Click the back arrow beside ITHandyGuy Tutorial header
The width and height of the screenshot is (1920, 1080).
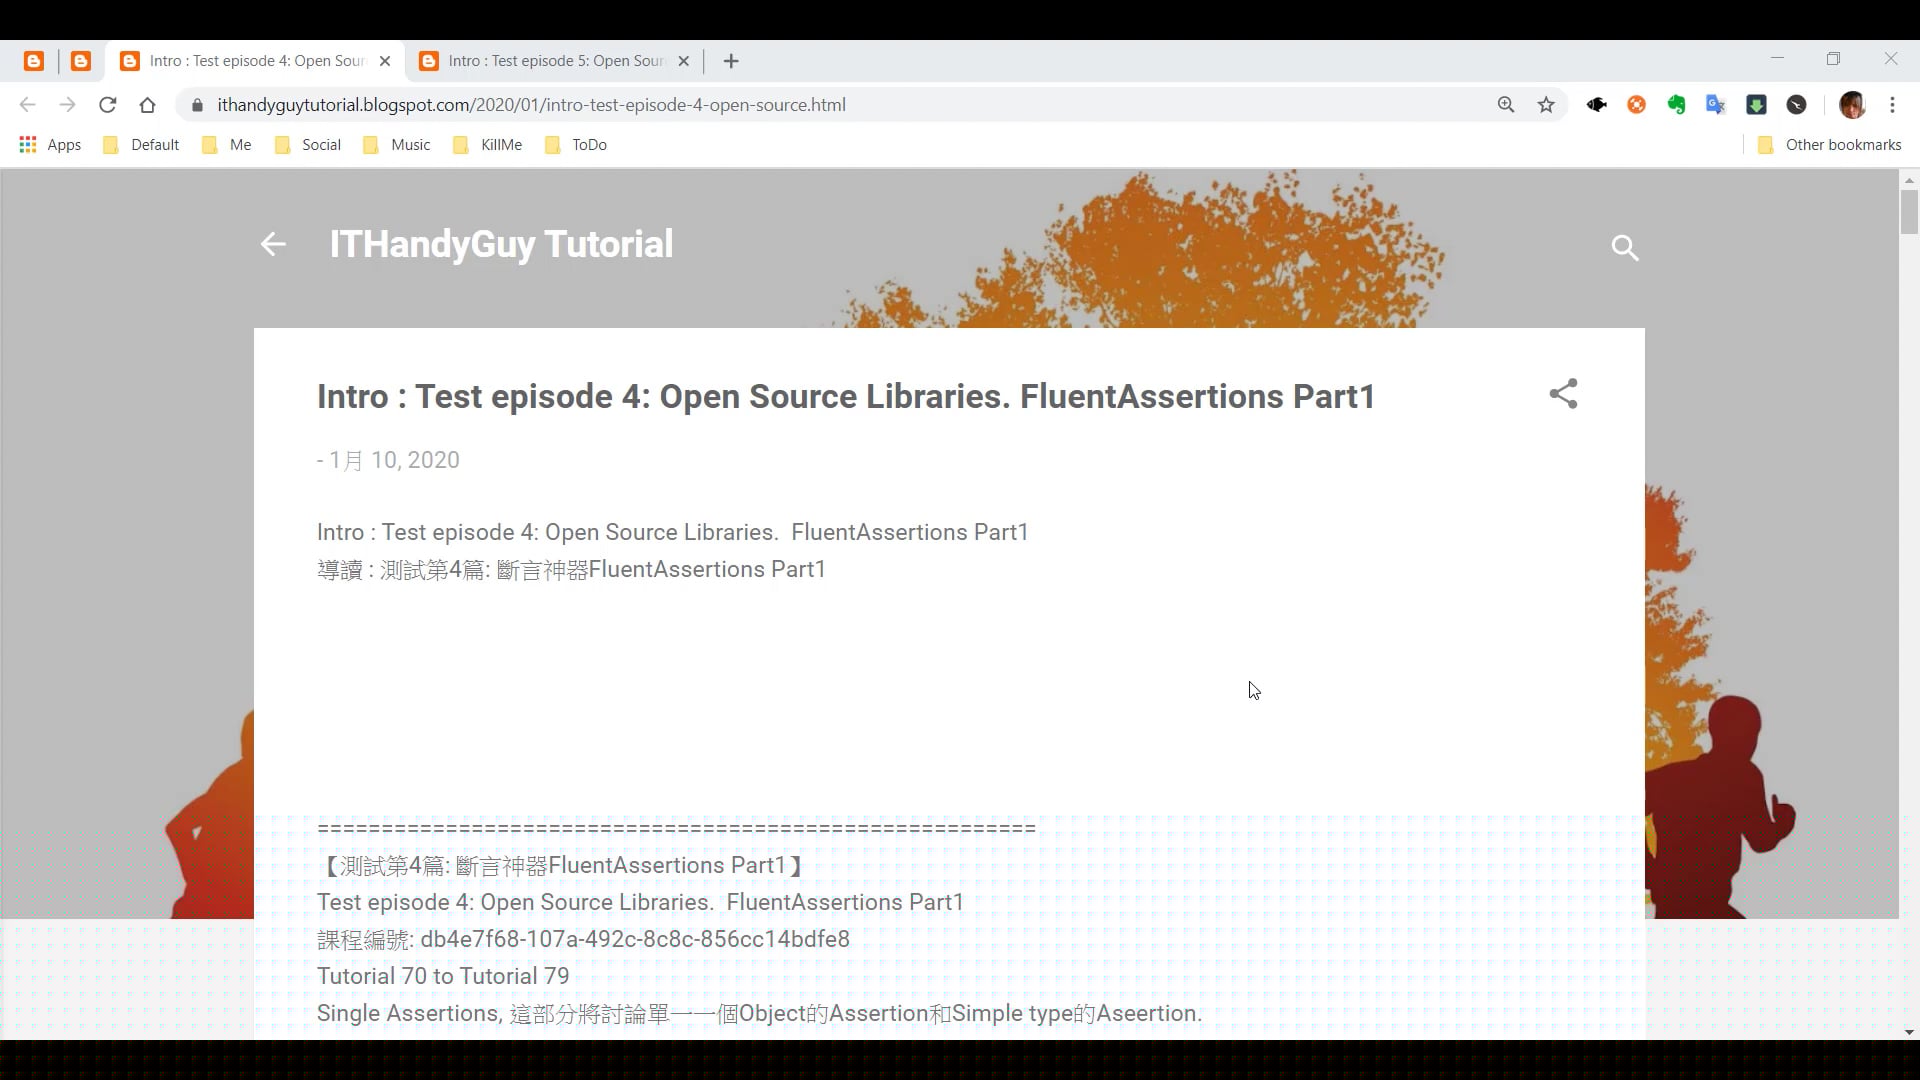[x=272, y=245]
